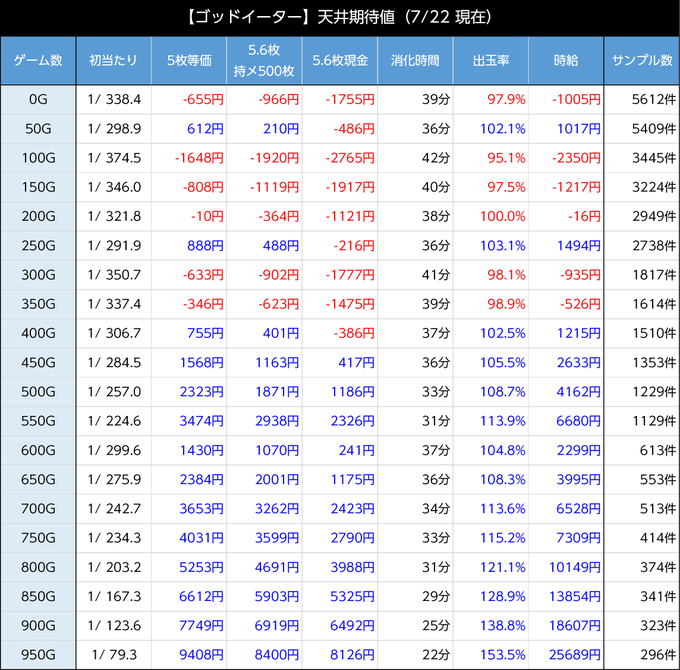
Task: Select the 初当たり column header
Action: pyautogui.click(x=114, y=61)
